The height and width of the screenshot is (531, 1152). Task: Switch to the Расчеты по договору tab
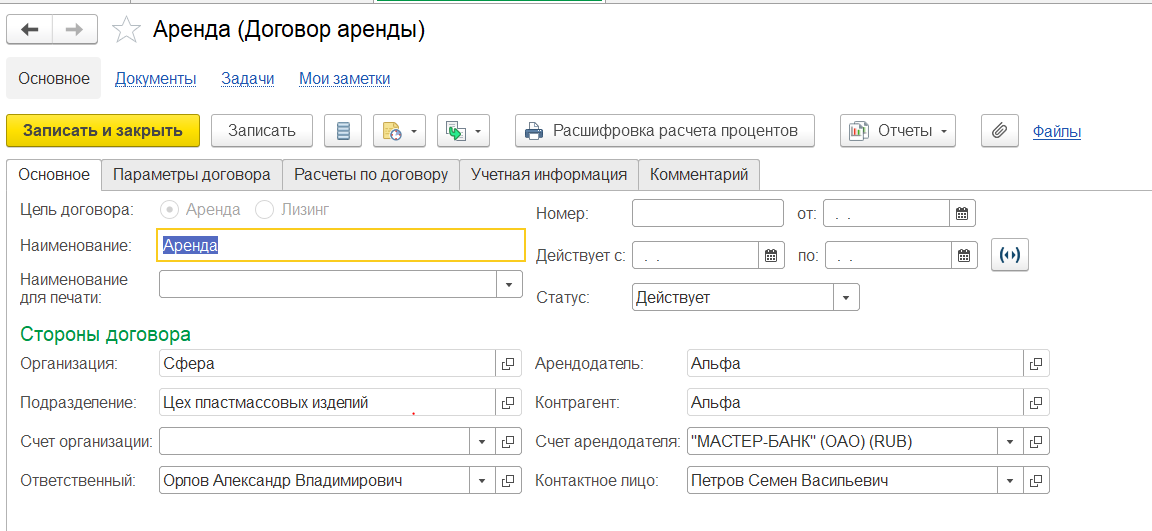coord(371,175)
